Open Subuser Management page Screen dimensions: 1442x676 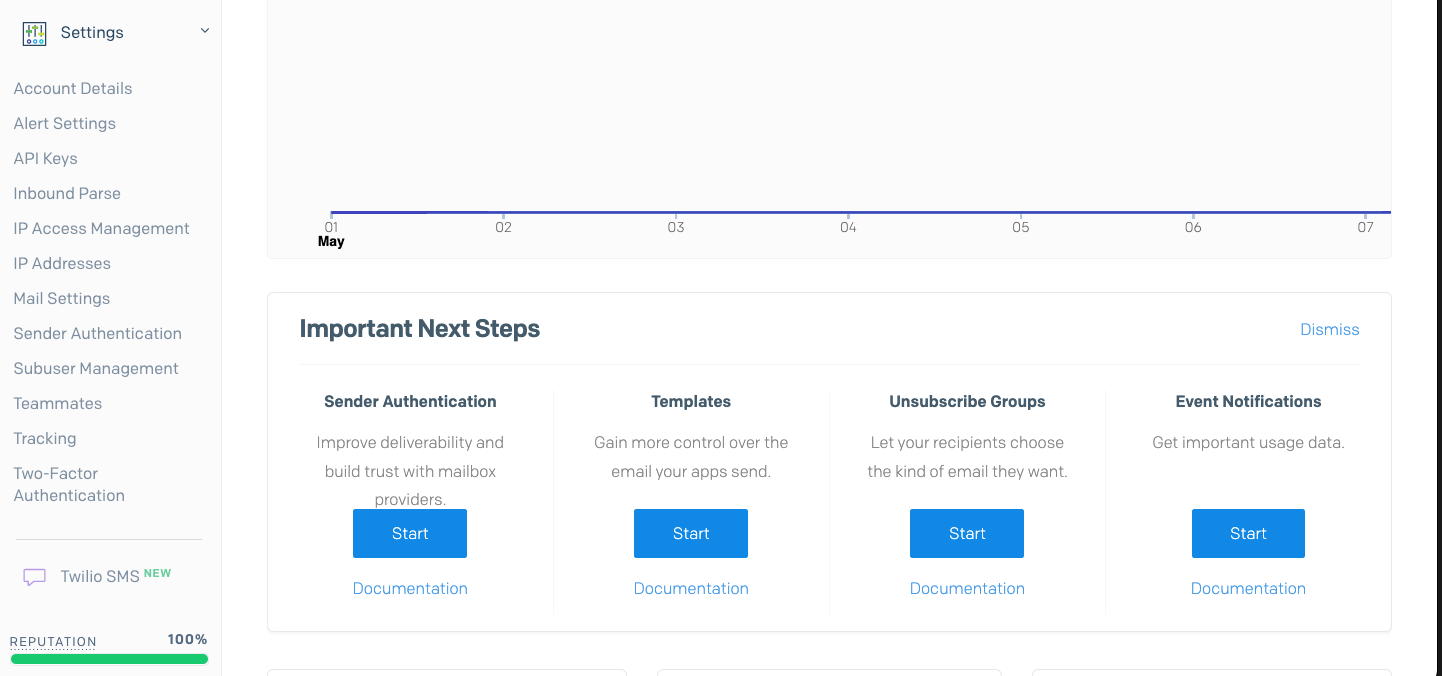point(96,368)
